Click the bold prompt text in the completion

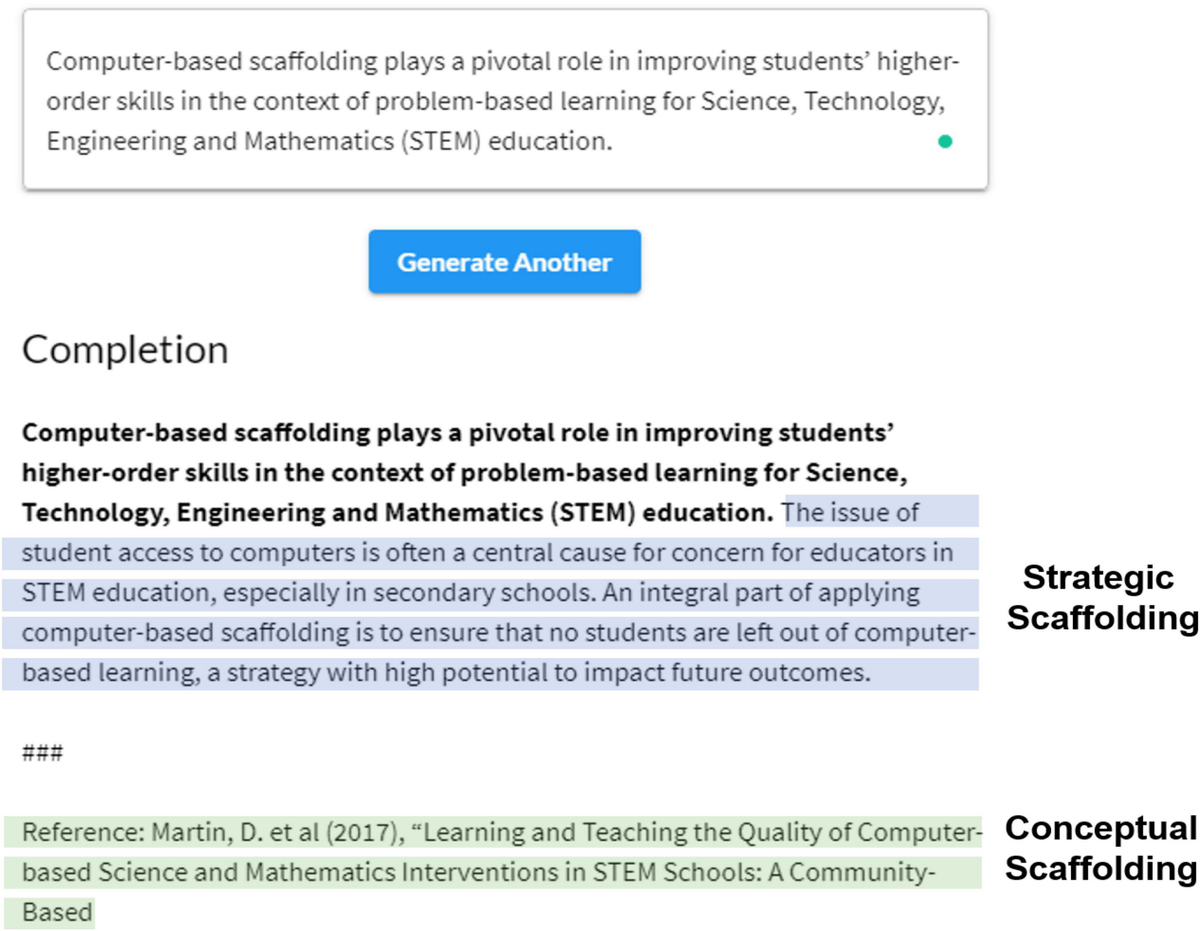point(457,433)
